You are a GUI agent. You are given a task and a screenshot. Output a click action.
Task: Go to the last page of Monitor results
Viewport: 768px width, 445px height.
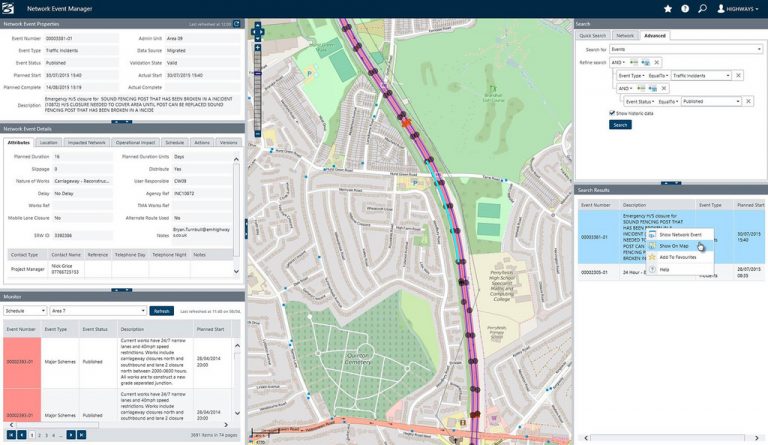[82, 435]
